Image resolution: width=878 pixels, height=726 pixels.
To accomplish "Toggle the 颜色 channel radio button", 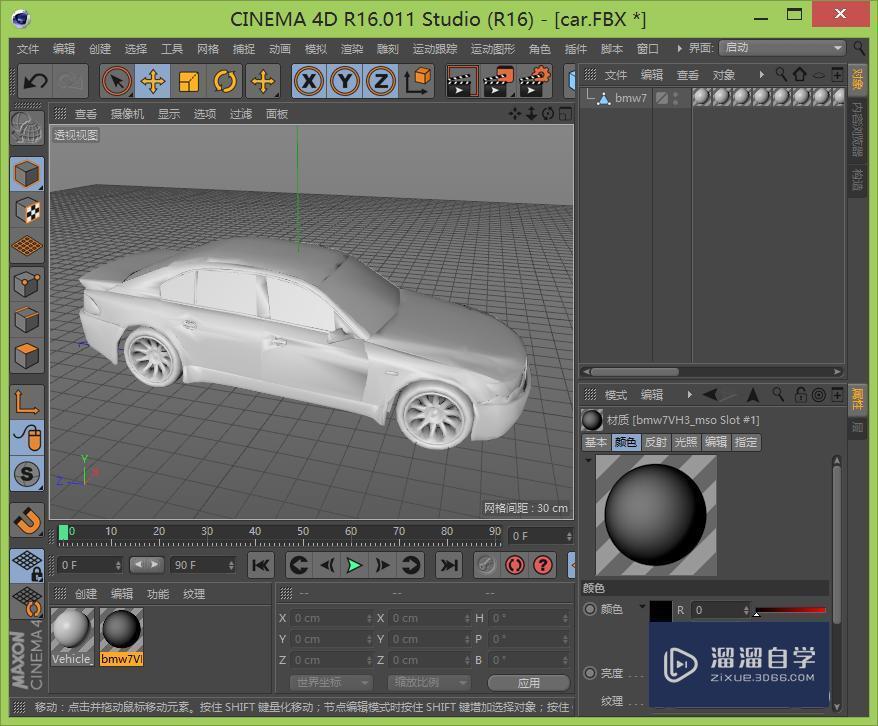I will (592, 609).
